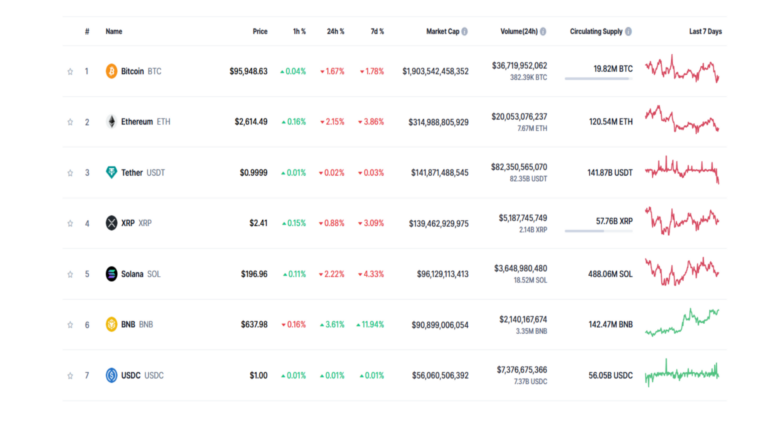This screenshot has height=432, width=768.
Task: Sort by the 24h % column header
Action: point(335,31)
